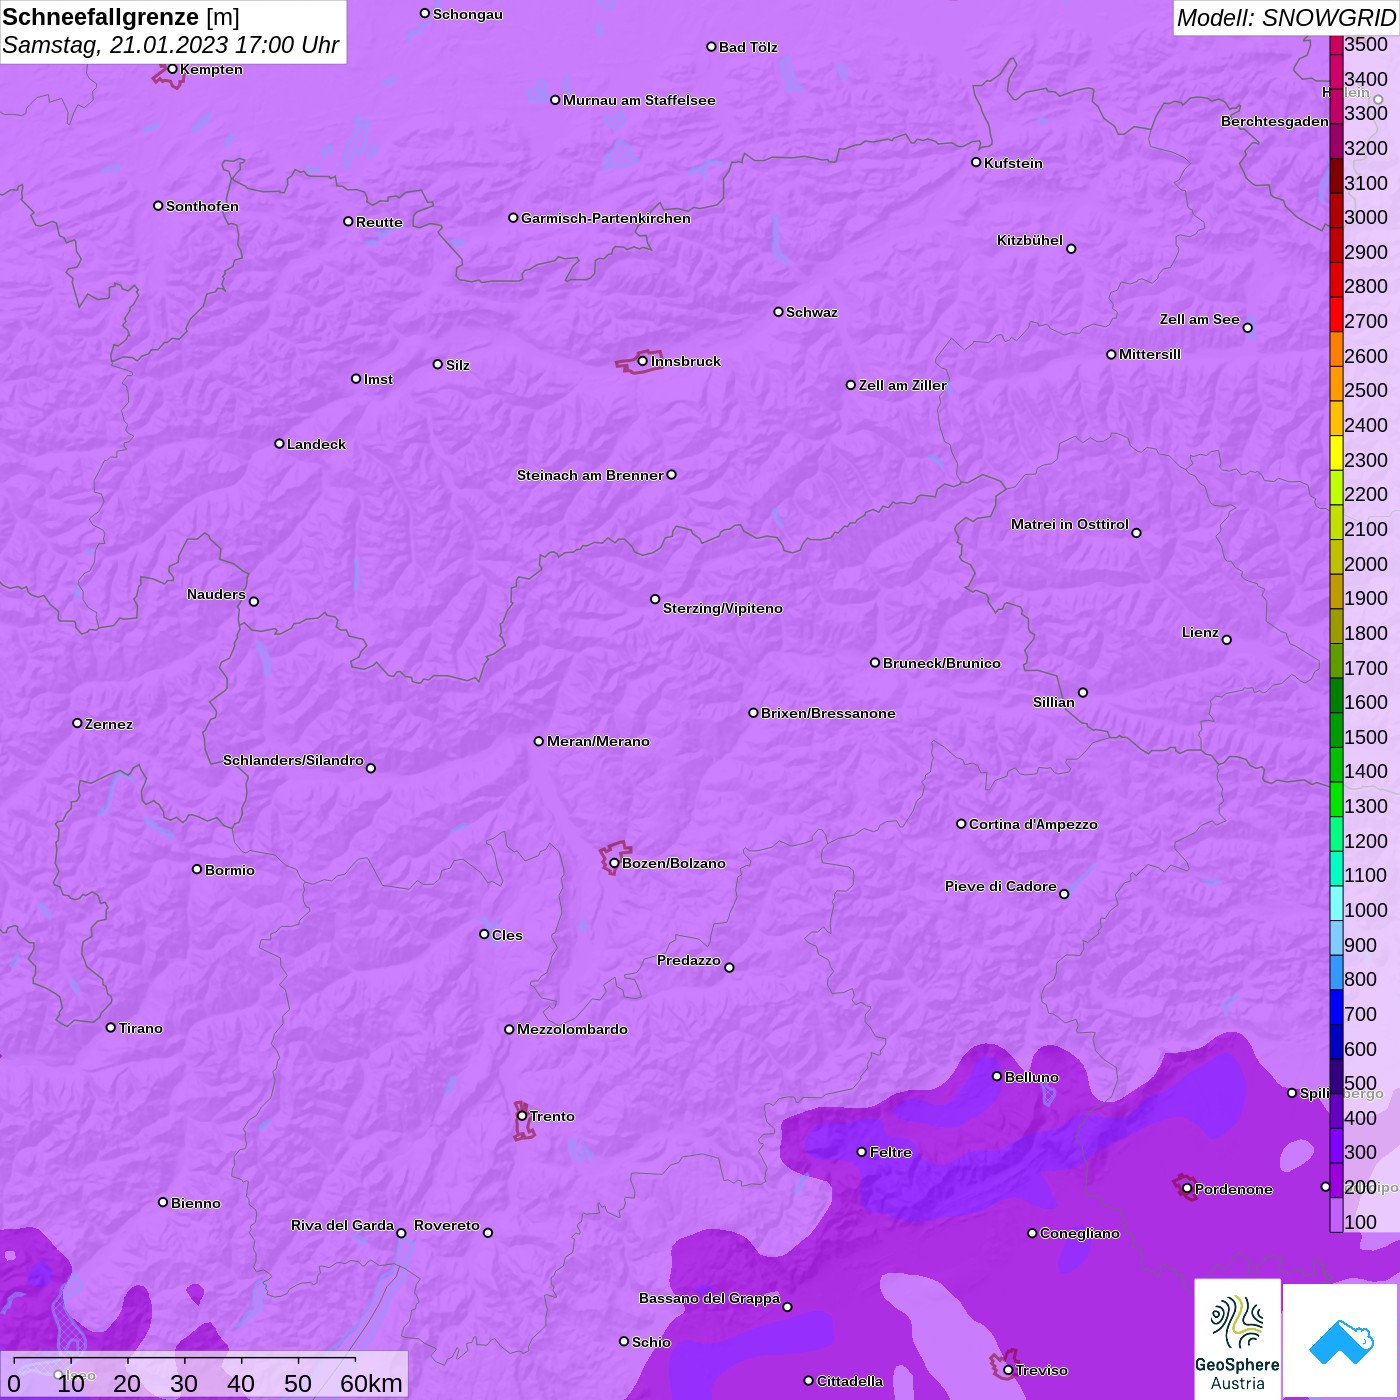Click the Conegliano label

(x=1079, y=1233)
